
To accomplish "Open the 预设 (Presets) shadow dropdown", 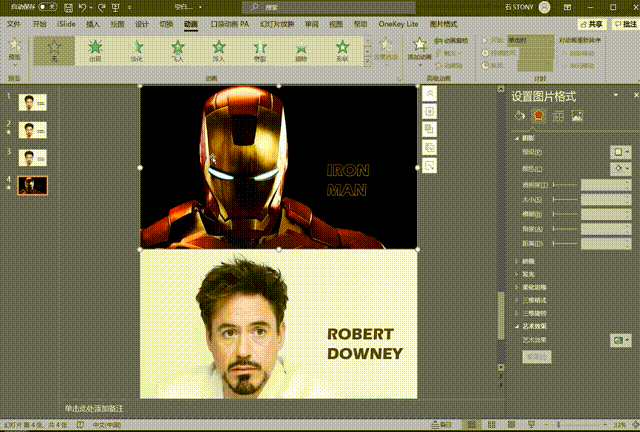I will point(621,152).
